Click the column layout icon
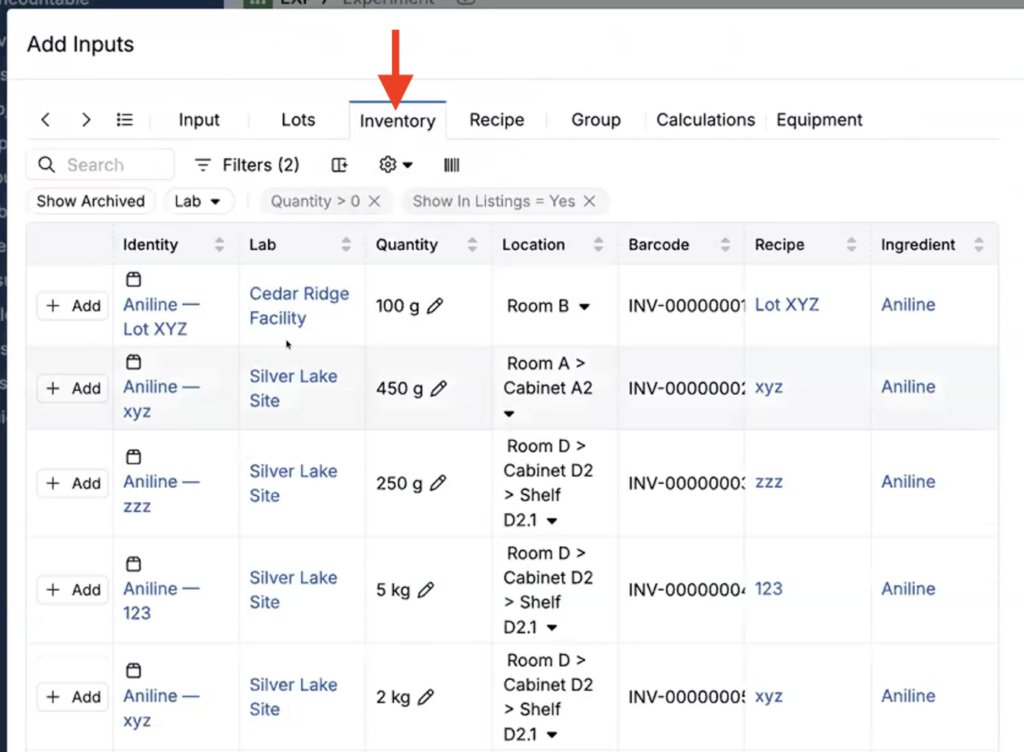 click(340, 165)
